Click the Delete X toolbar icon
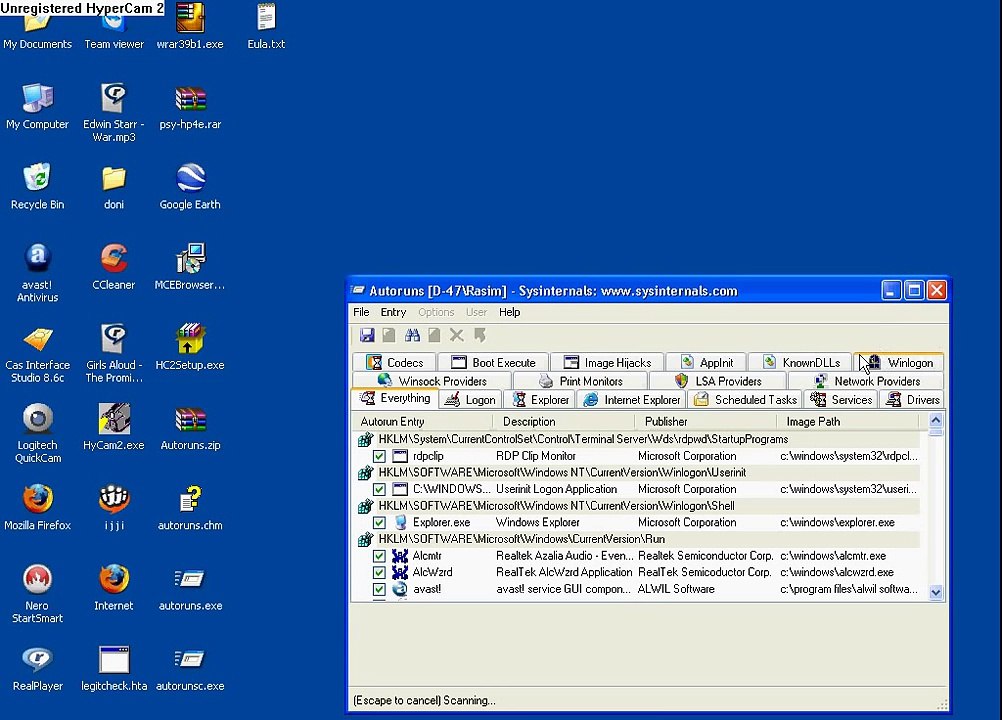 pos(456,335)
